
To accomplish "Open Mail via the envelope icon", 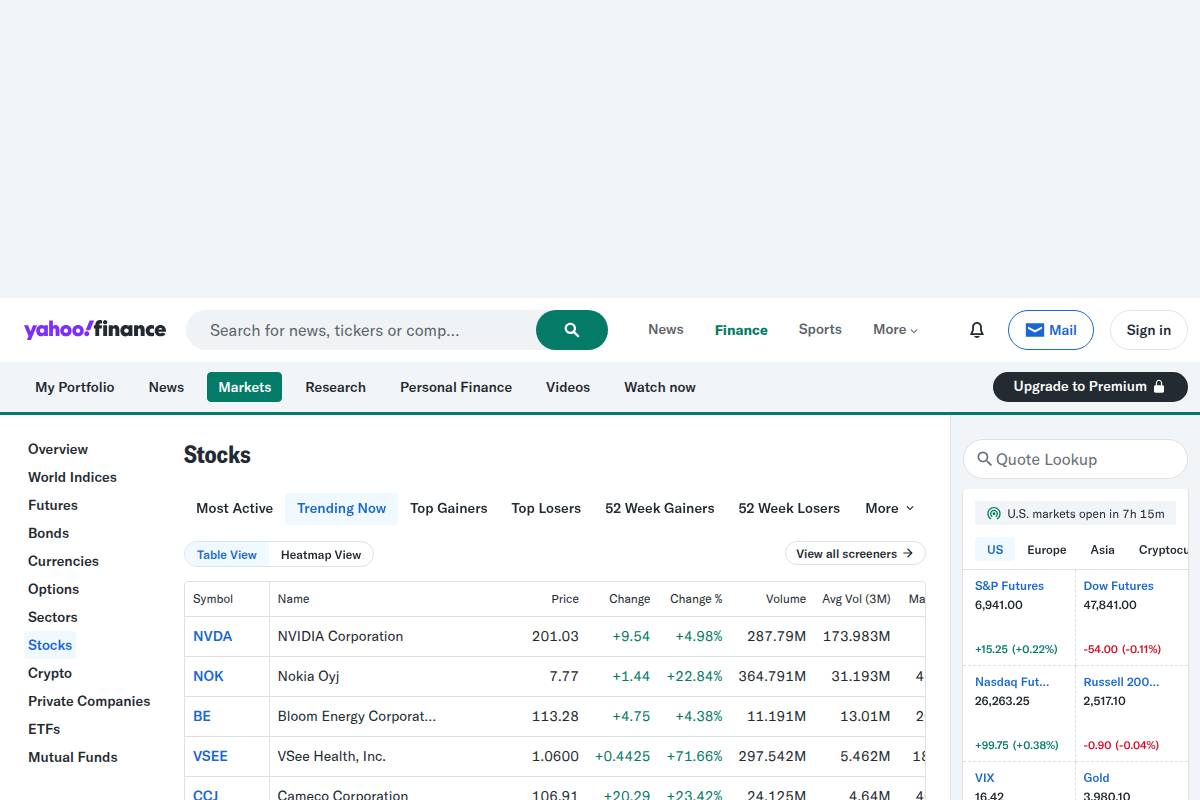I will (1037, 329).
